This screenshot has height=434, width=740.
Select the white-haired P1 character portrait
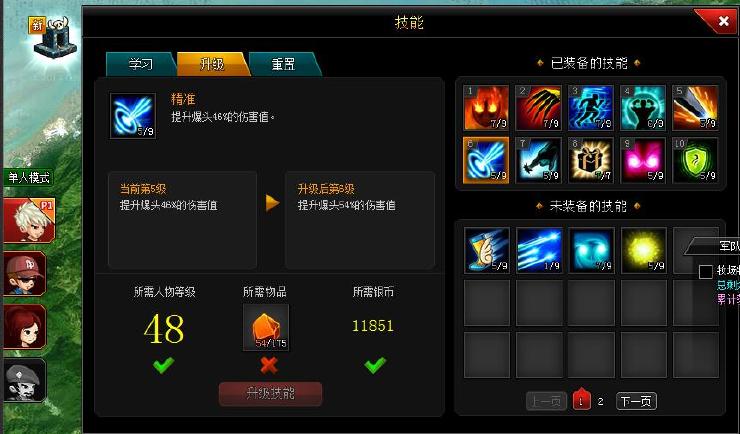(x=29, y=220)
